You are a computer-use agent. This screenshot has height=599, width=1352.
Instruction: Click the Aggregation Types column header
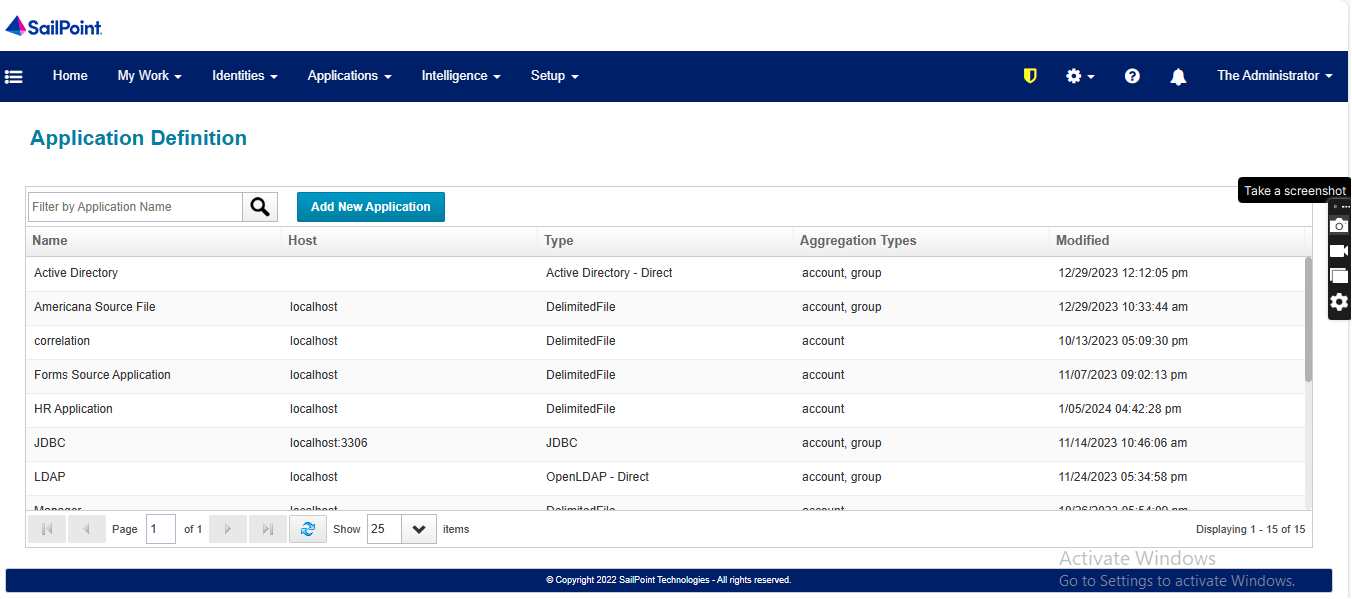[x=922, y=241]
